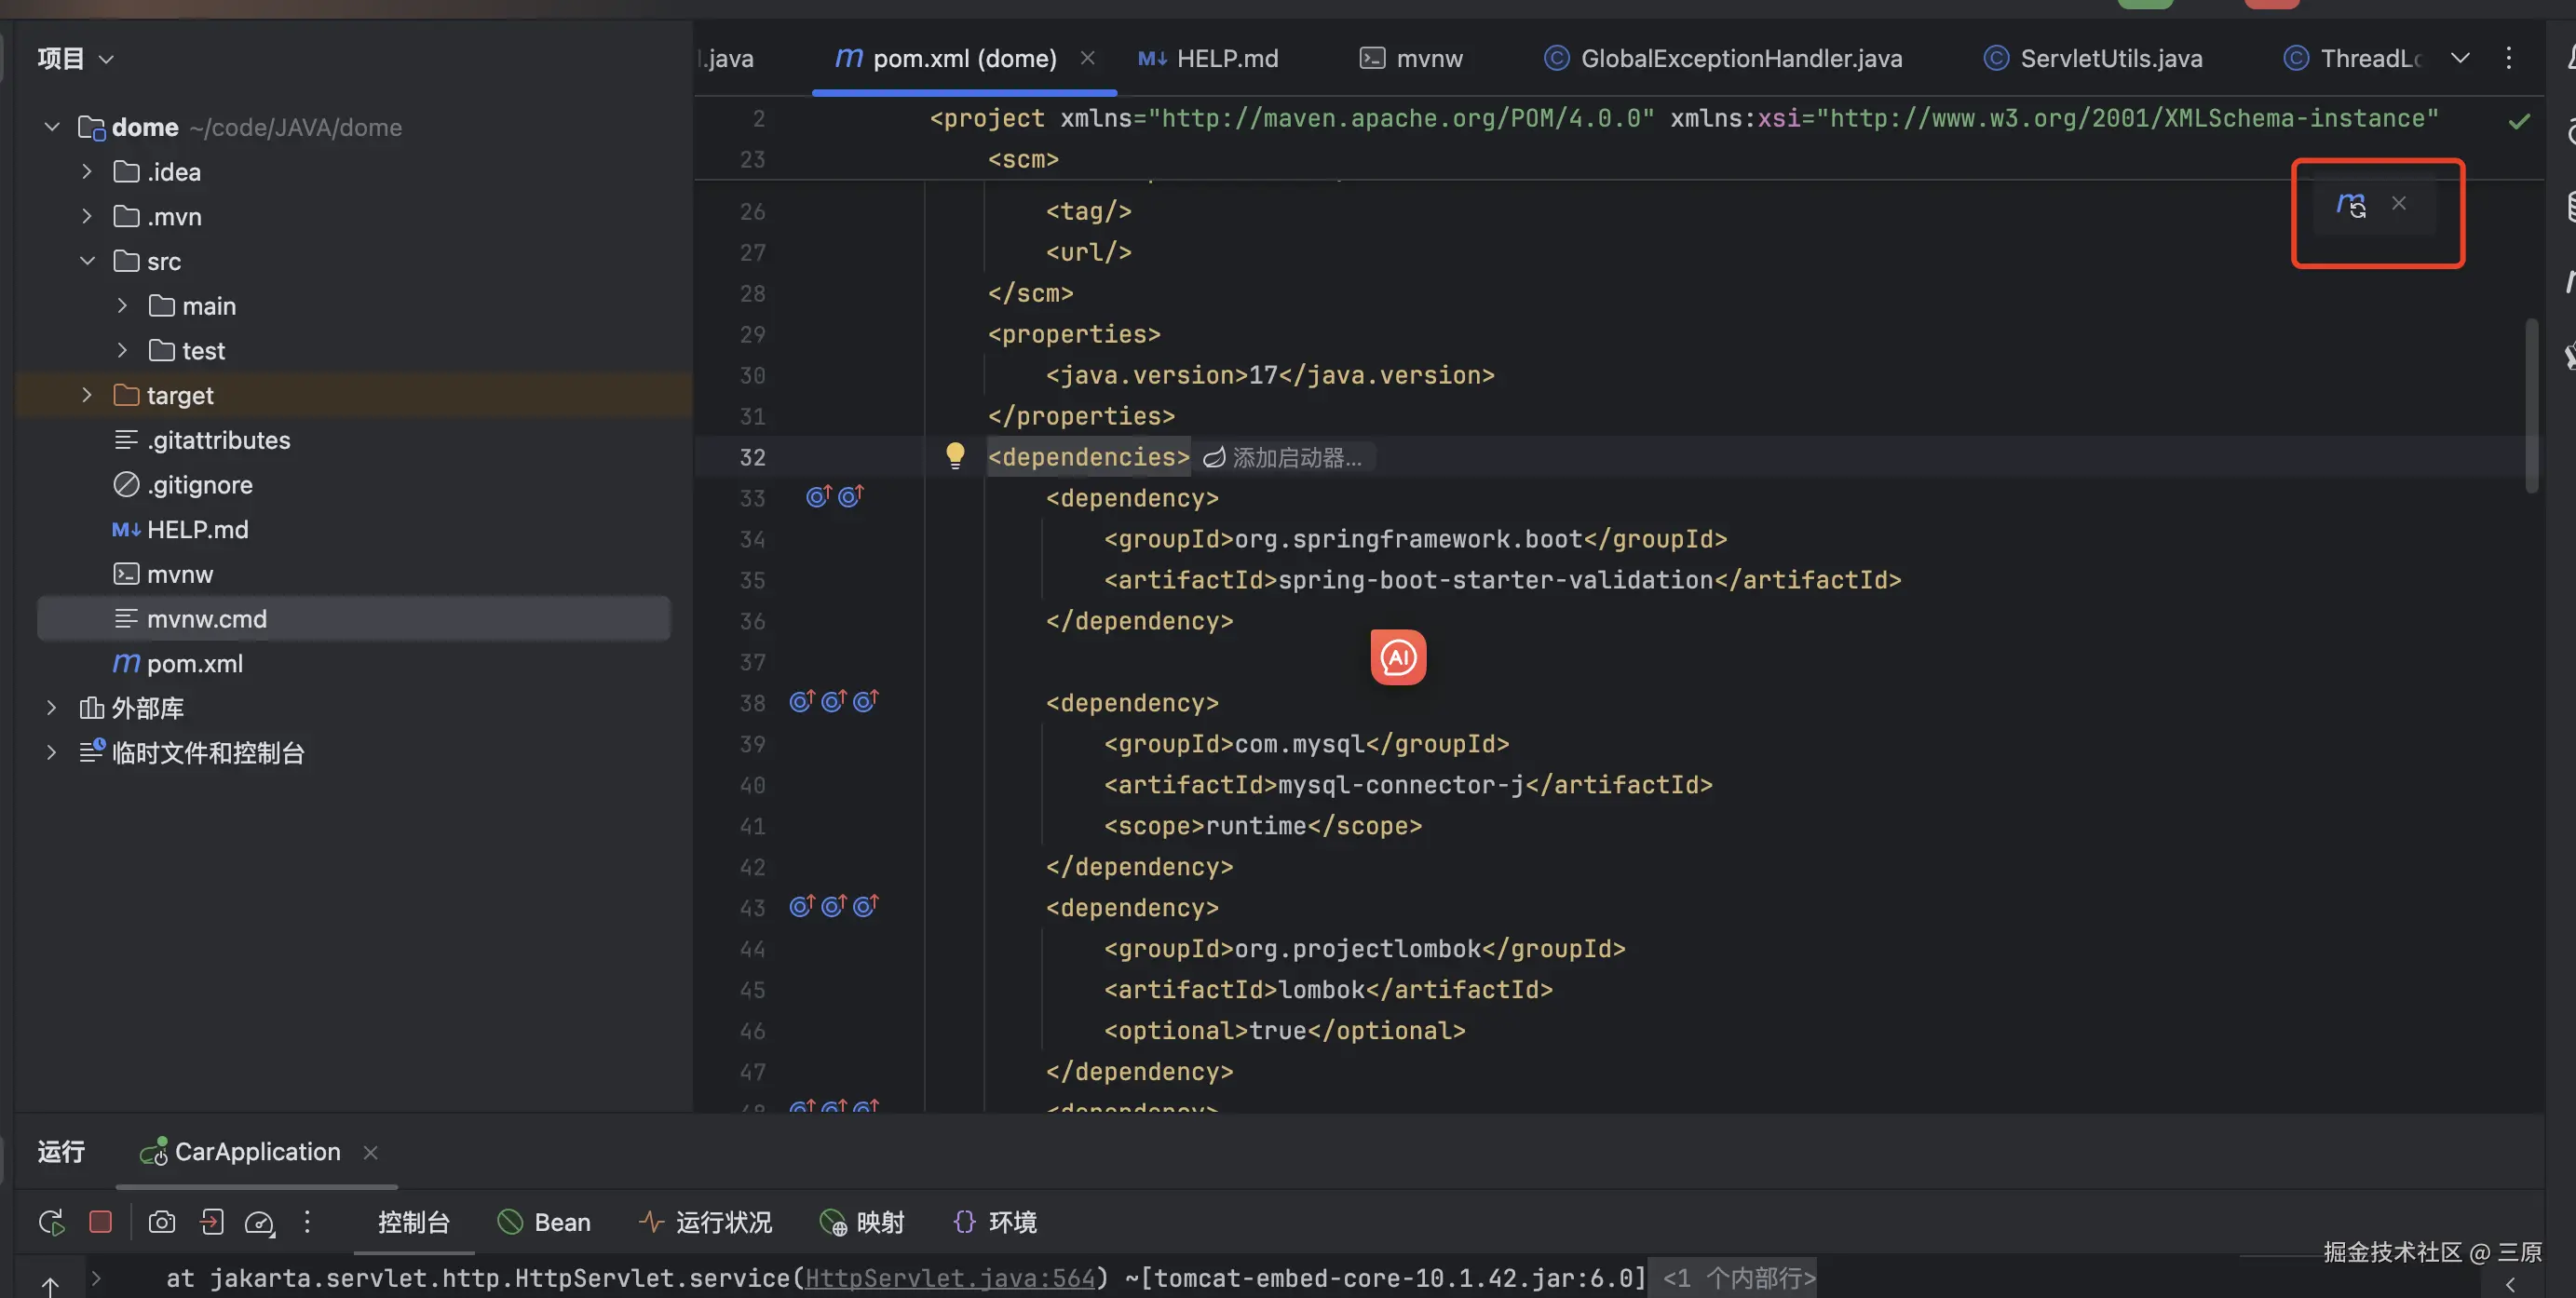Collapse the src folder
Image resolution: width=2576 pixels, height=1298 pixels.
[x=87, y=261]
